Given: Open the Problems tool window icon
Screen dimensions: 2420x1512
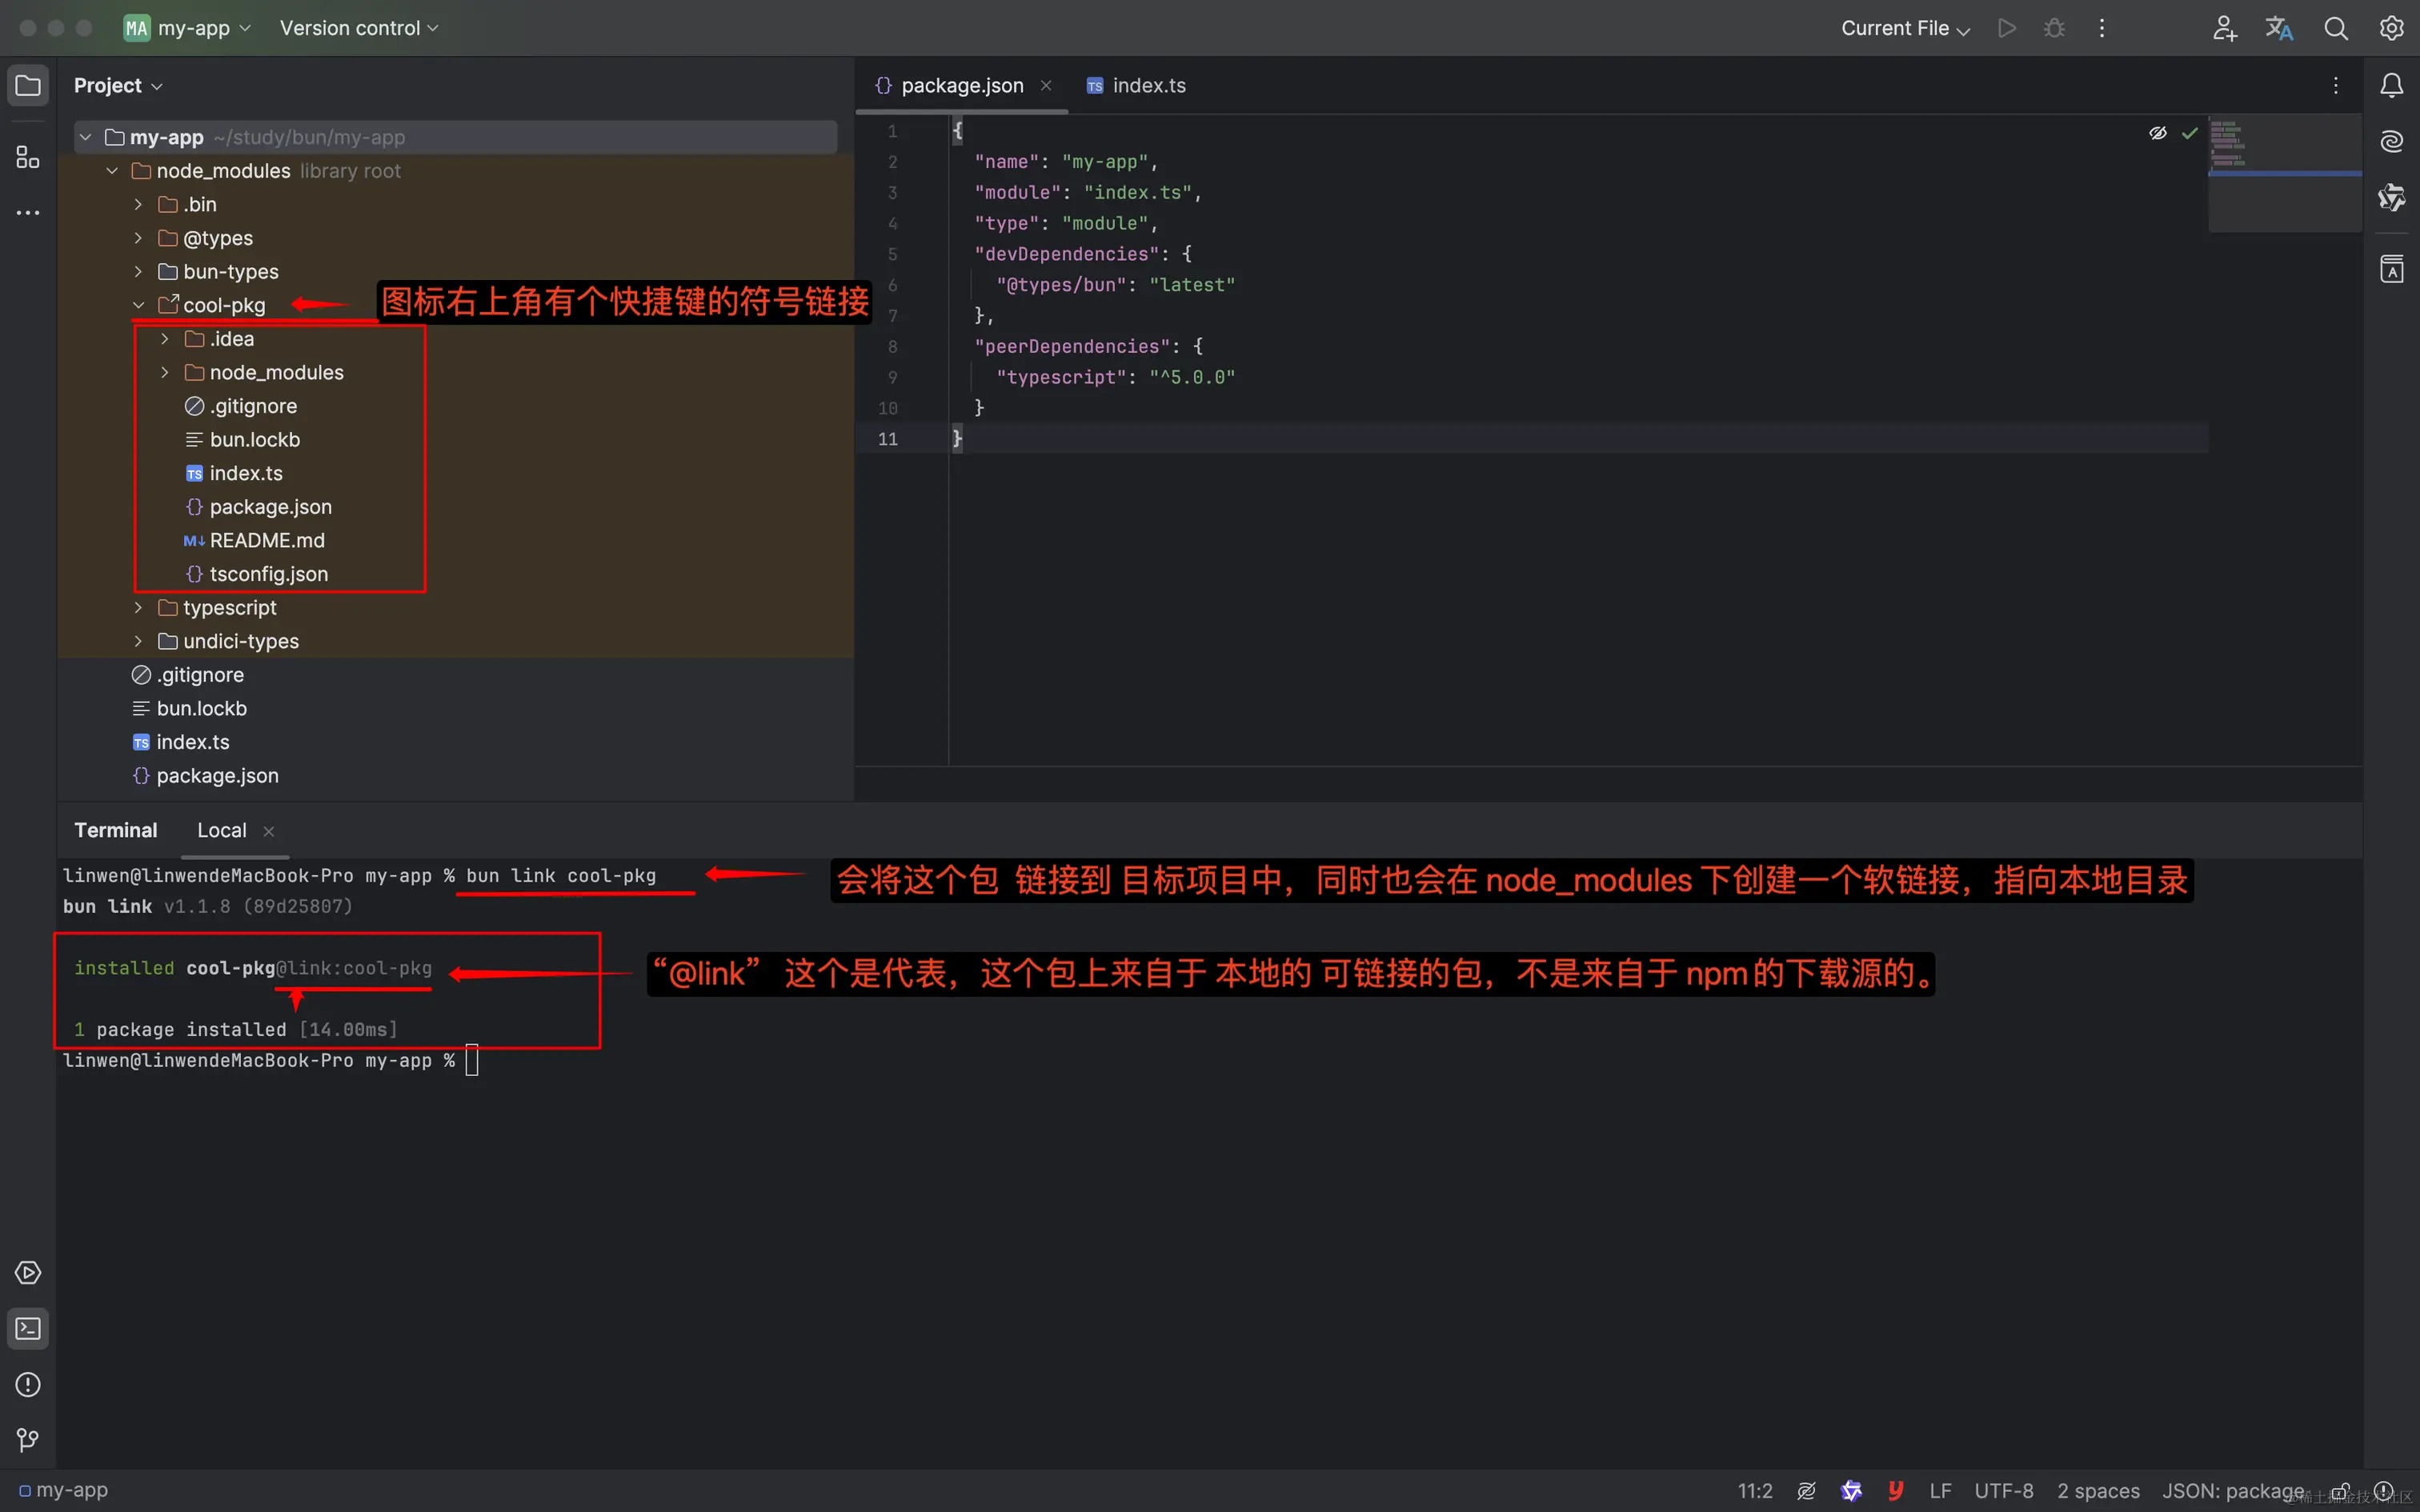Looking at the screenshot, I should [28, 1384].
